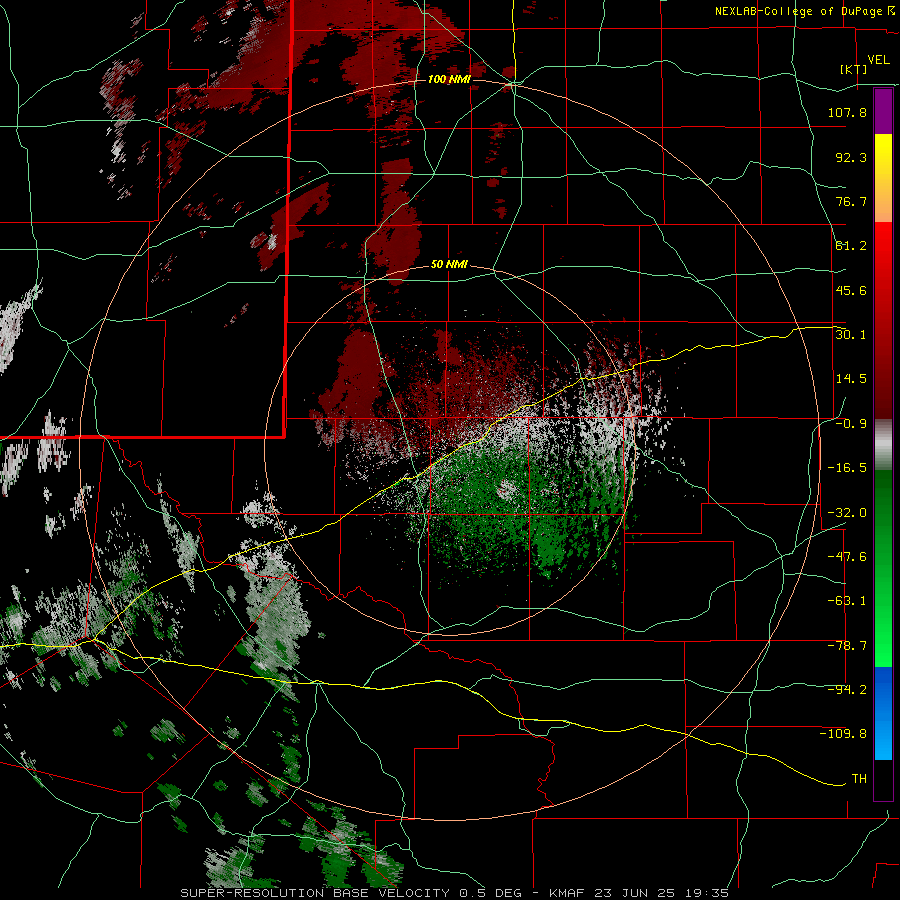The width and height of the screenshot is (900, 900).
Task: Select the -94.2 scale value
Action: (847, 690)
